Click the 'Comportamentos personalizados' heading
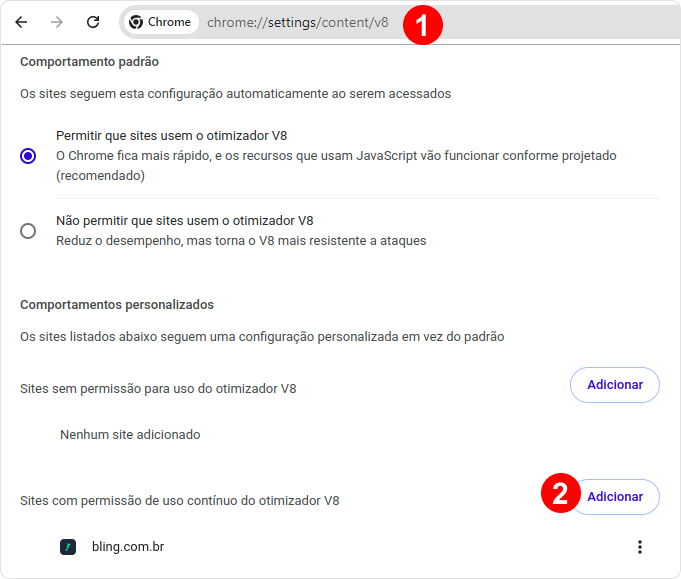 117,304
